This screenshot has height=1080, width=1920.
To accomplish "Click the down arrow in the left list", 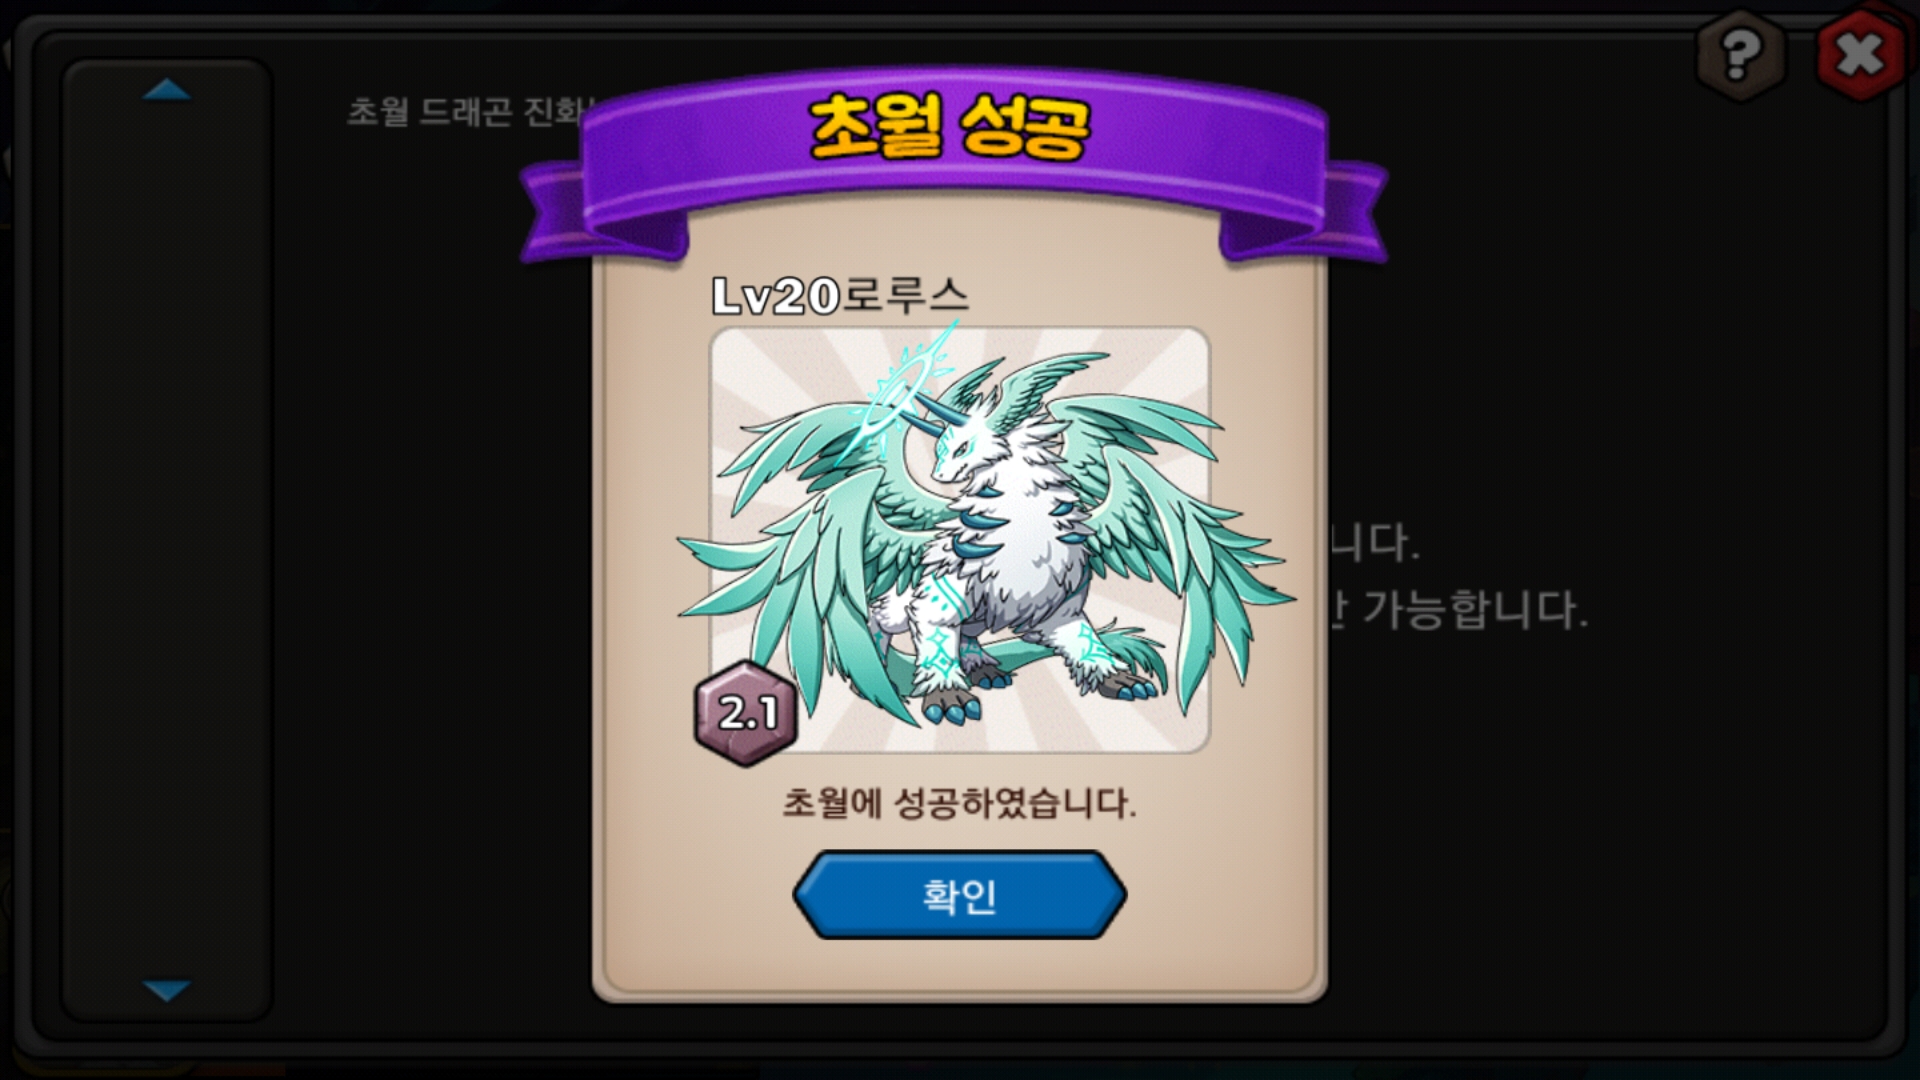I will pyautogui.click(x=167, y=991).
